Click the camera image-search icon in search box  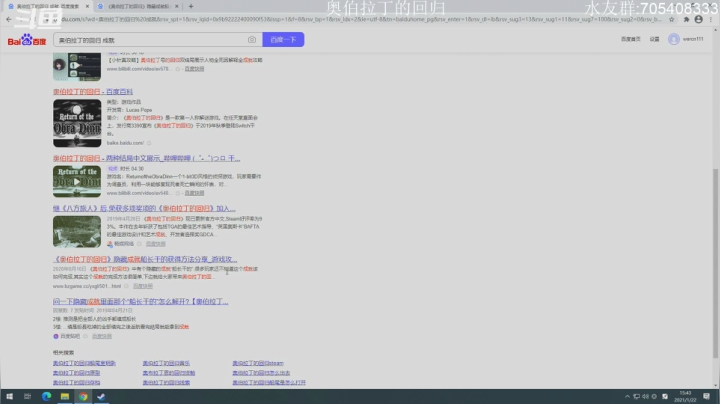coord(252,40)
